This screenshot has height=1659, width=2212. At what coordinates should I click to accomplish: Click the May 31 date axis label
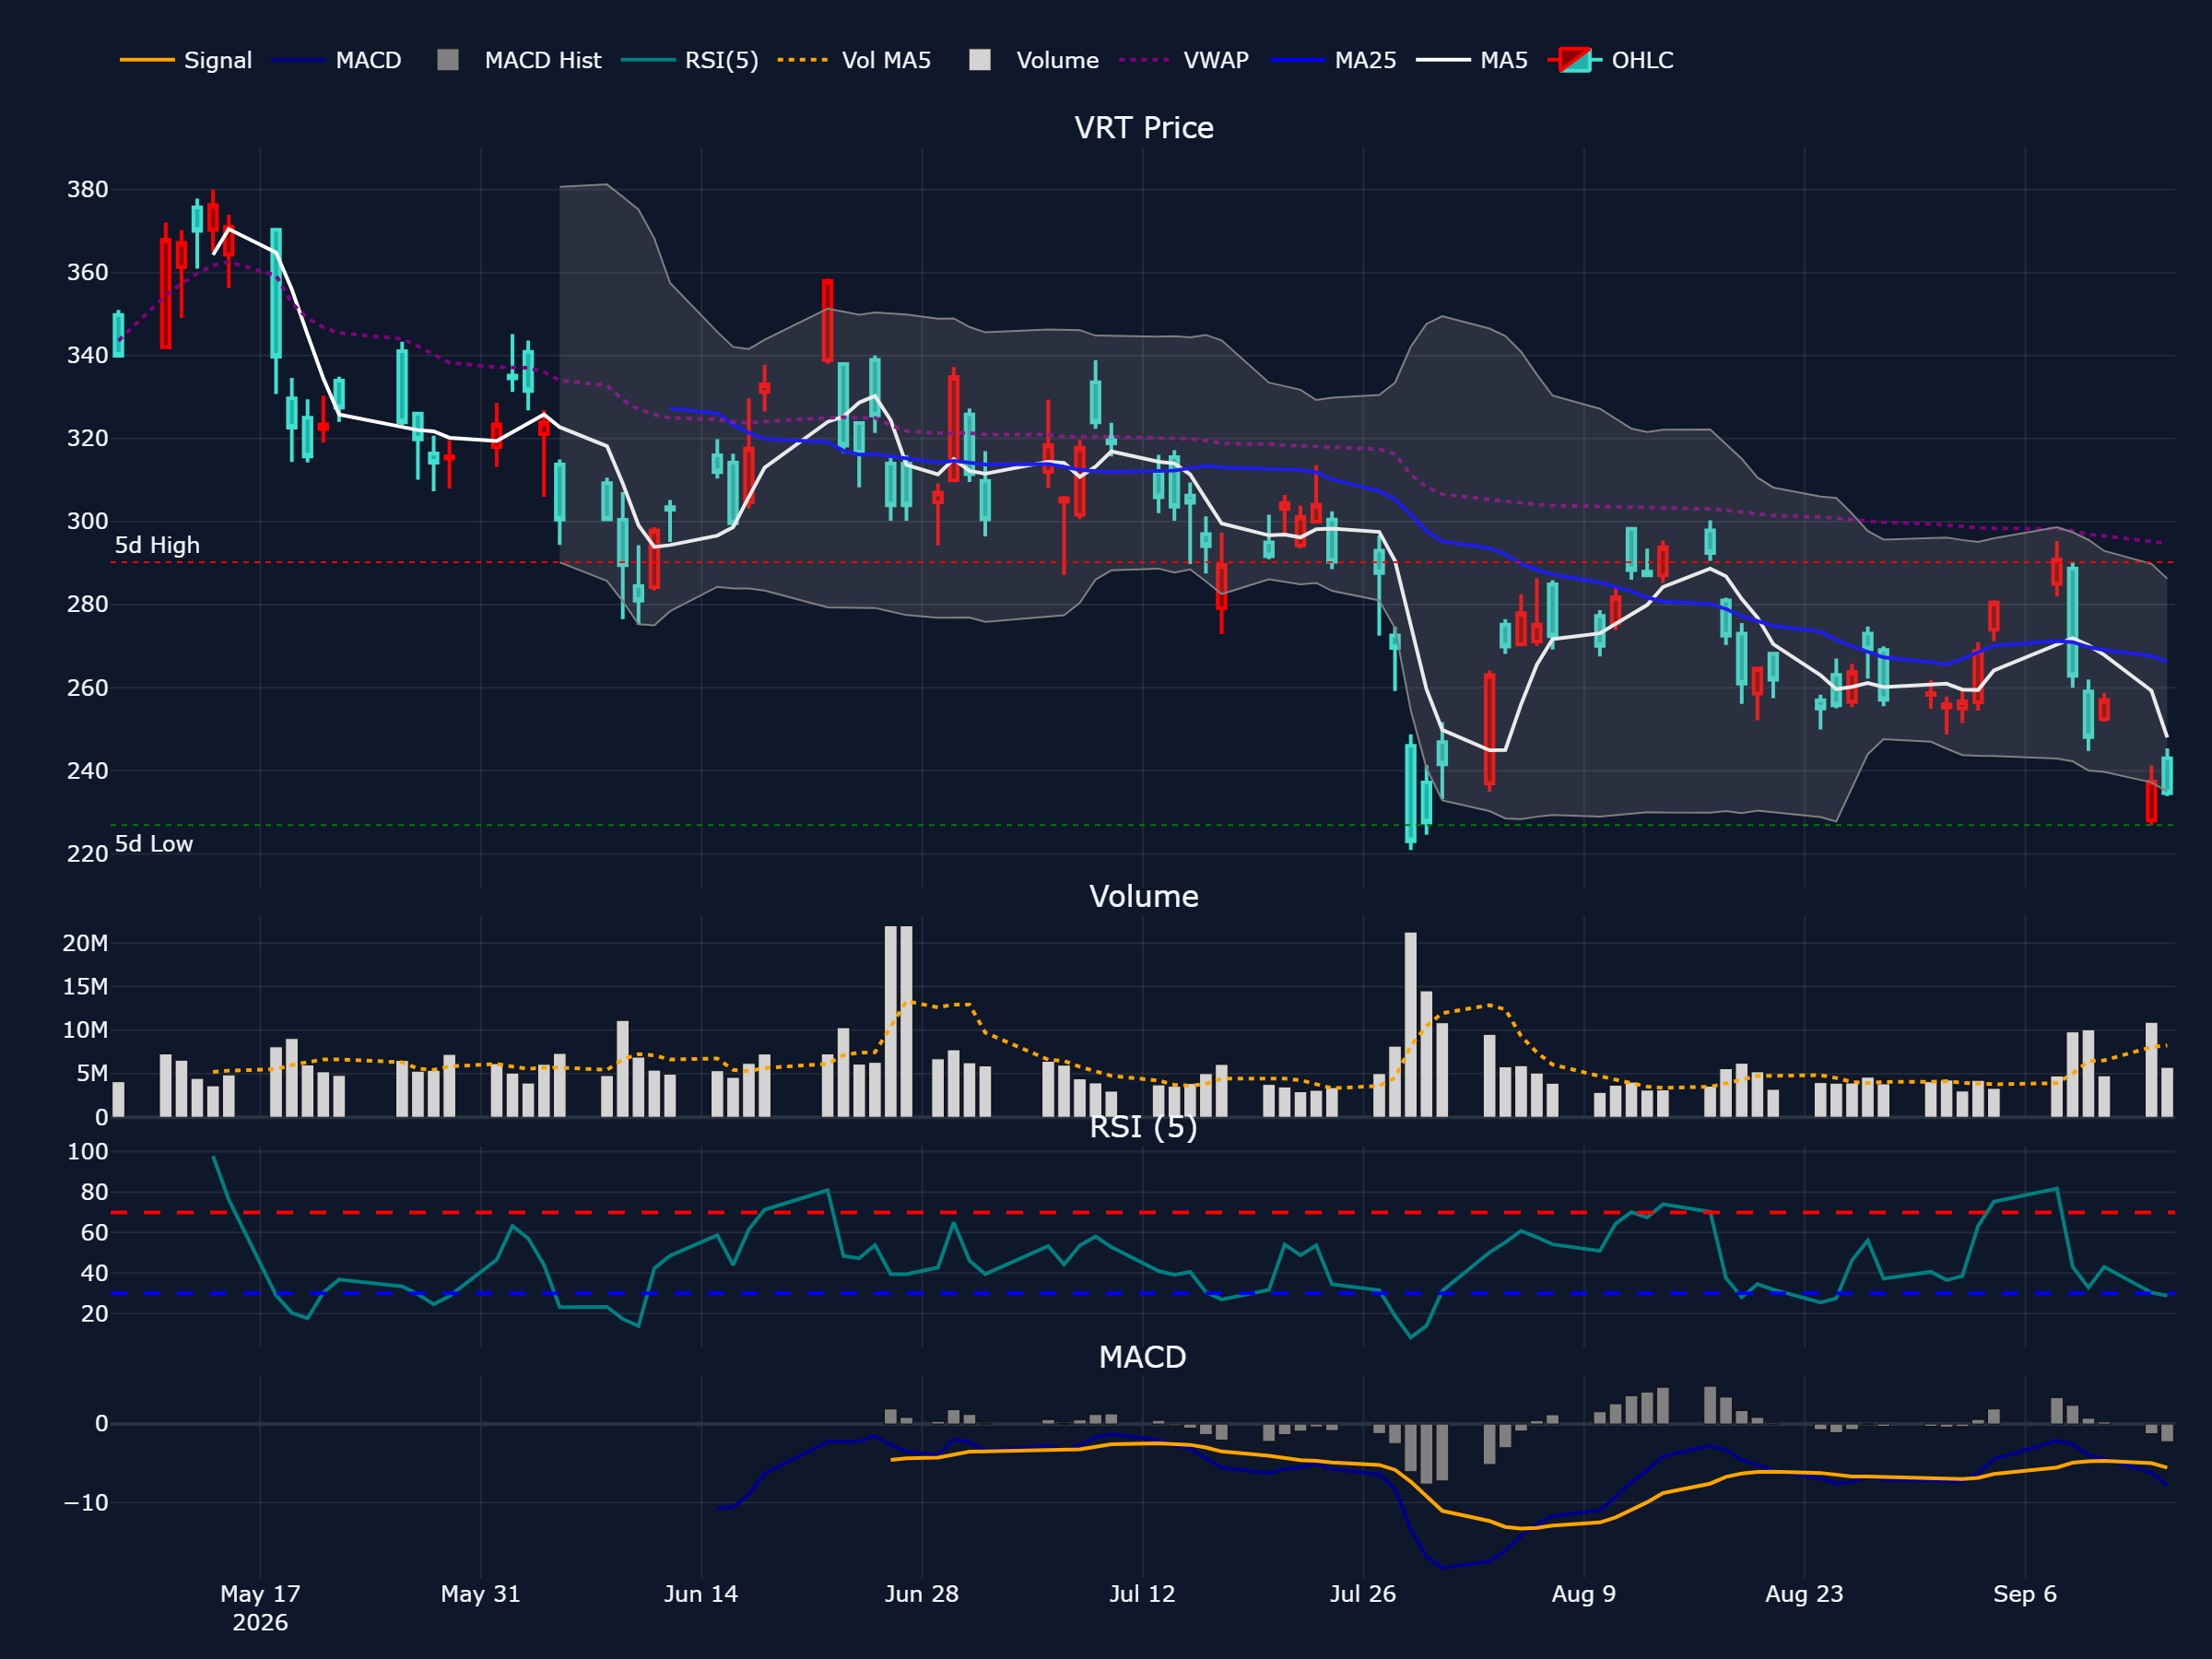[x=481, y=1594]
